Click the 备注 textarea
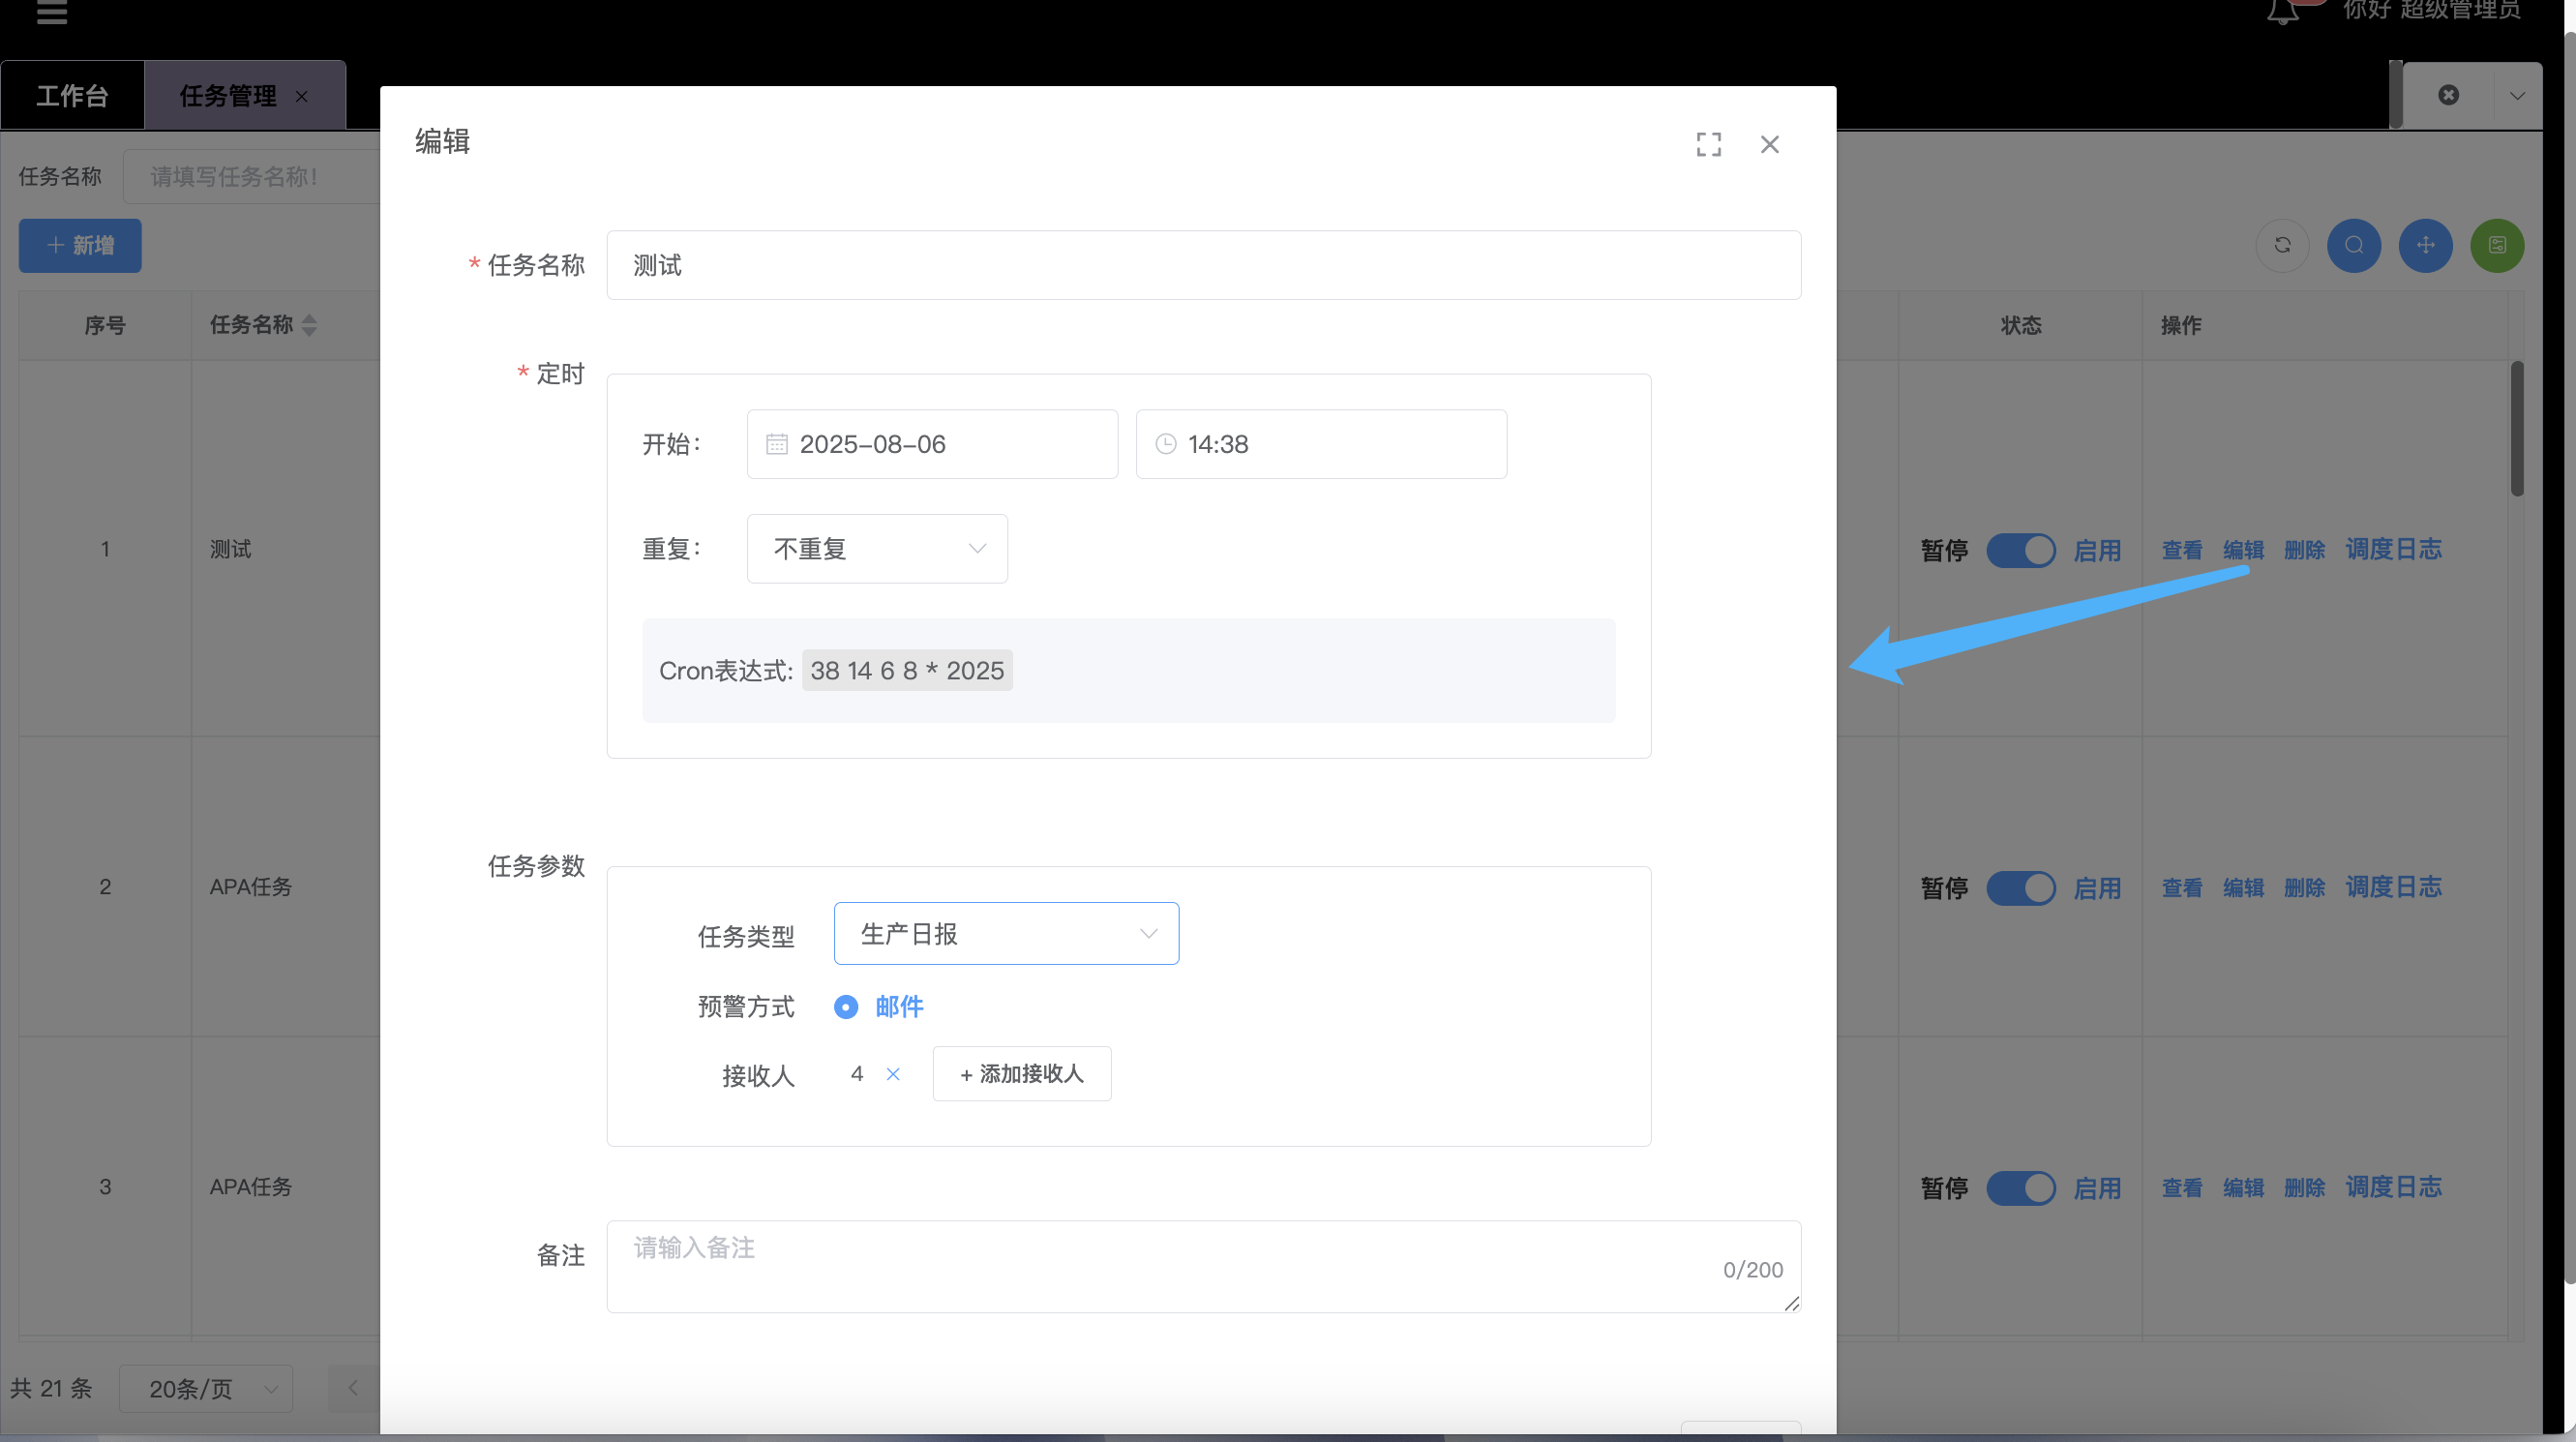 pos(1203,1266)
